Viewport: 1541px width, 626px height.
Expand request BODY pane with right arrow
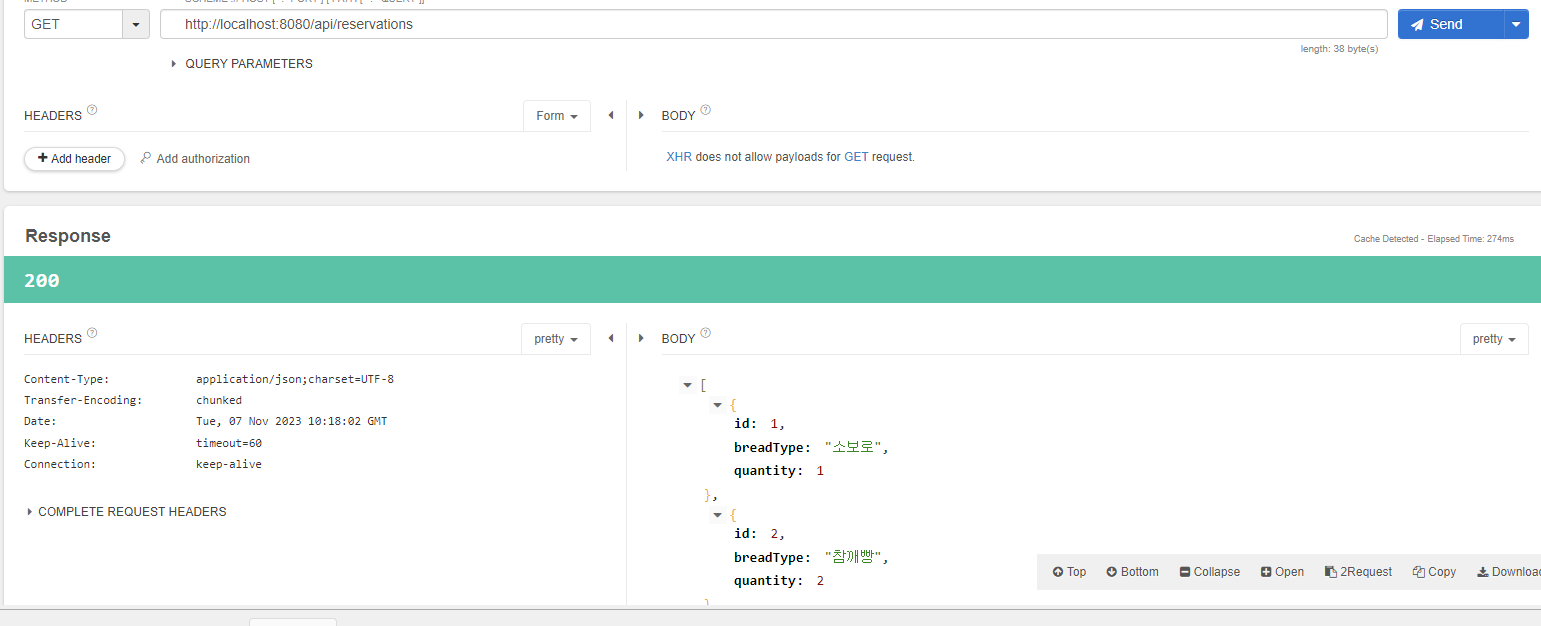click(641, 115)
